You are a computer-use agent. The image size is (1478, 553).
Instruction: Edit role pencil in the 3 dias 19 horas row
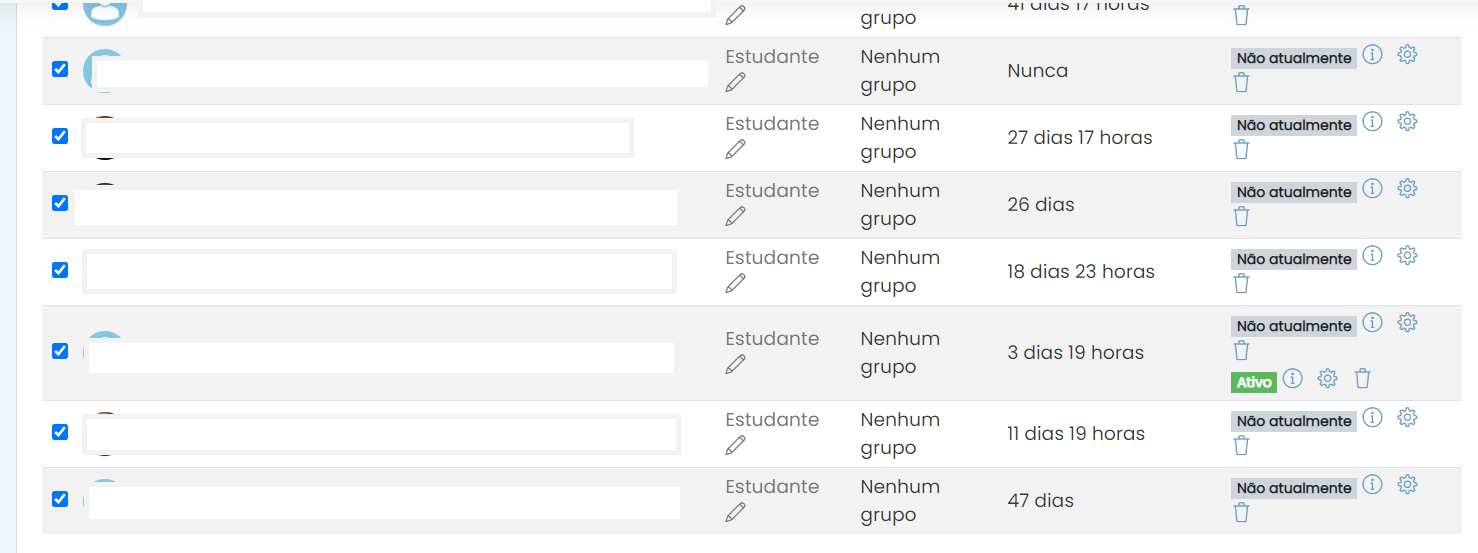[736, 364]
